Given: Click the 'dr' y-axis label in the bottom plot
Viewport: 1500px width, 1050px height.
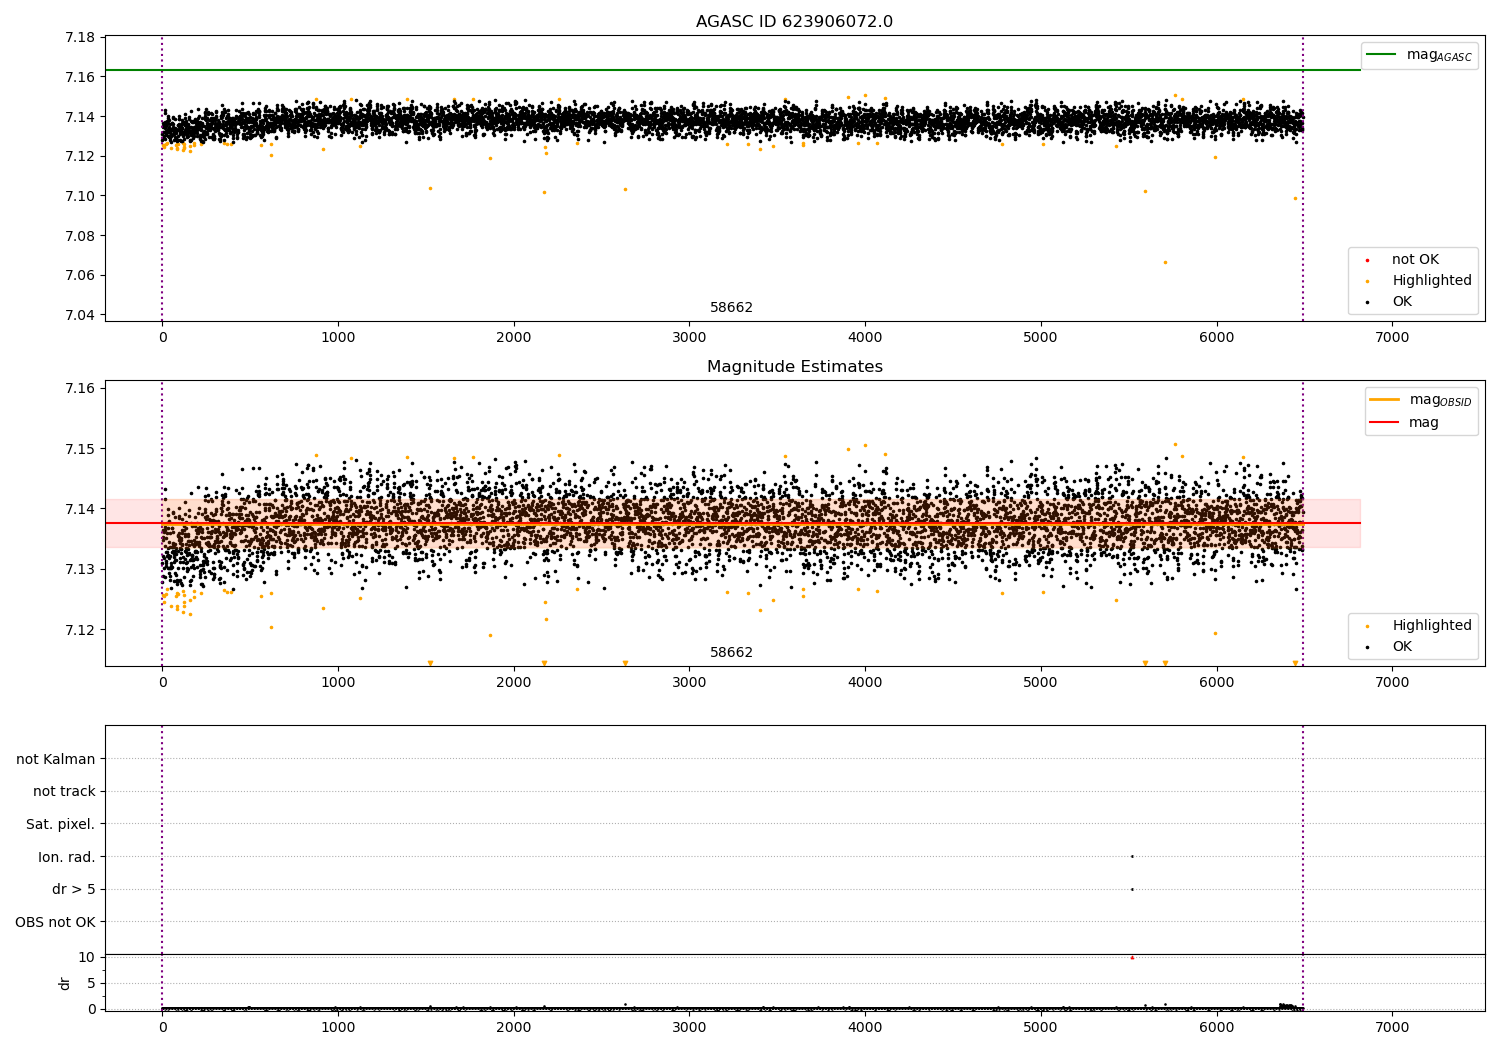Looking at the screenshot, I should [x=65, y=983].
